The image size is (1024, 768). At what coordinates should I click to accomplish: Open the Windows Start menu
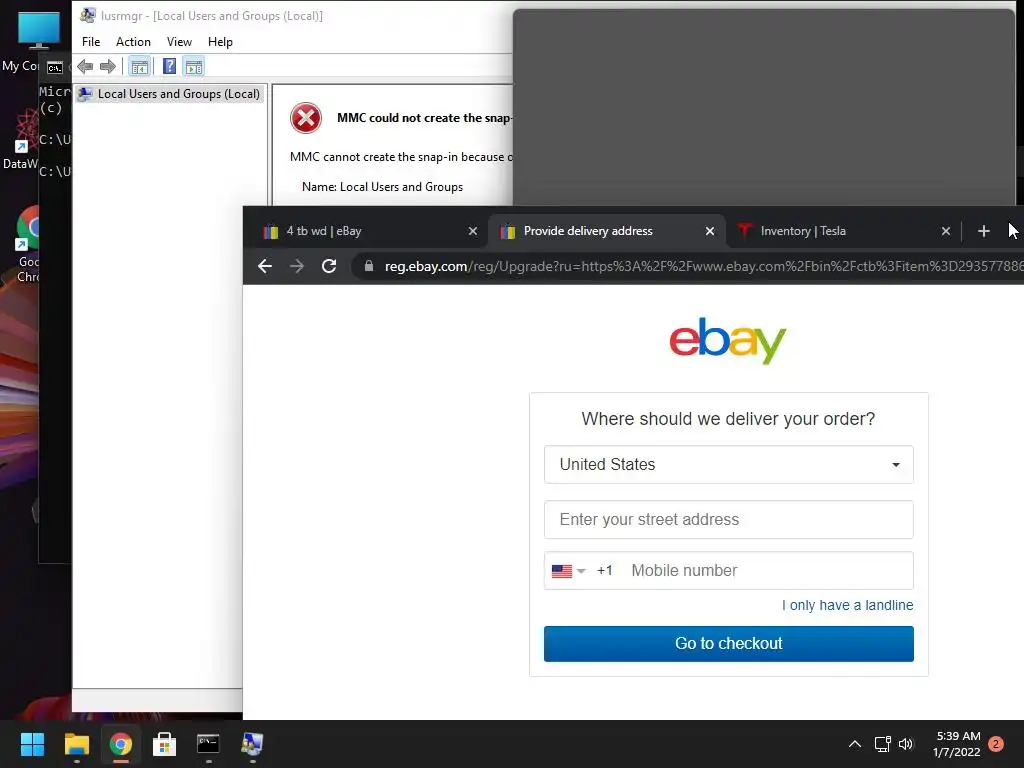(32, 744)
